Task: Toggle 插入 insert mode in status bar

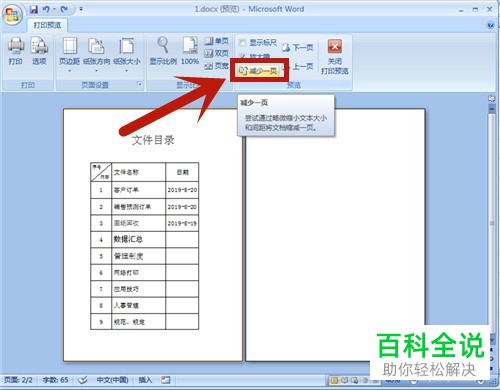Action: click(145, 380)
